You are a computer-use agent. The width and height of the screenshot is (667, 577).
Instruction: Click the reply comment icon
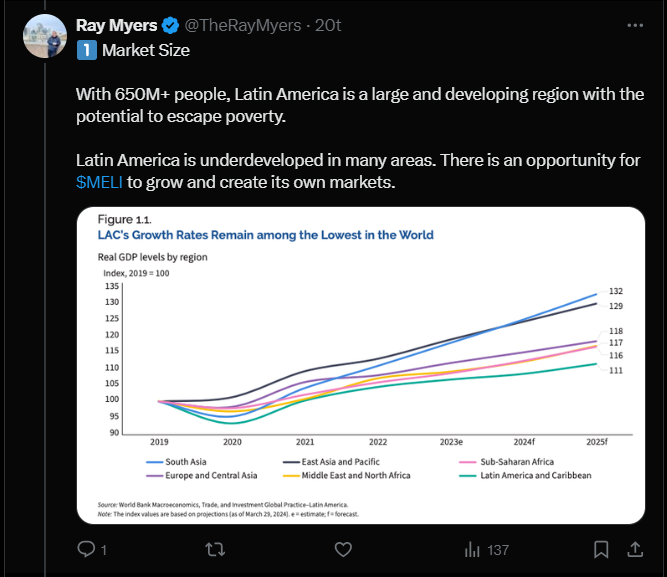pos(85,549)
